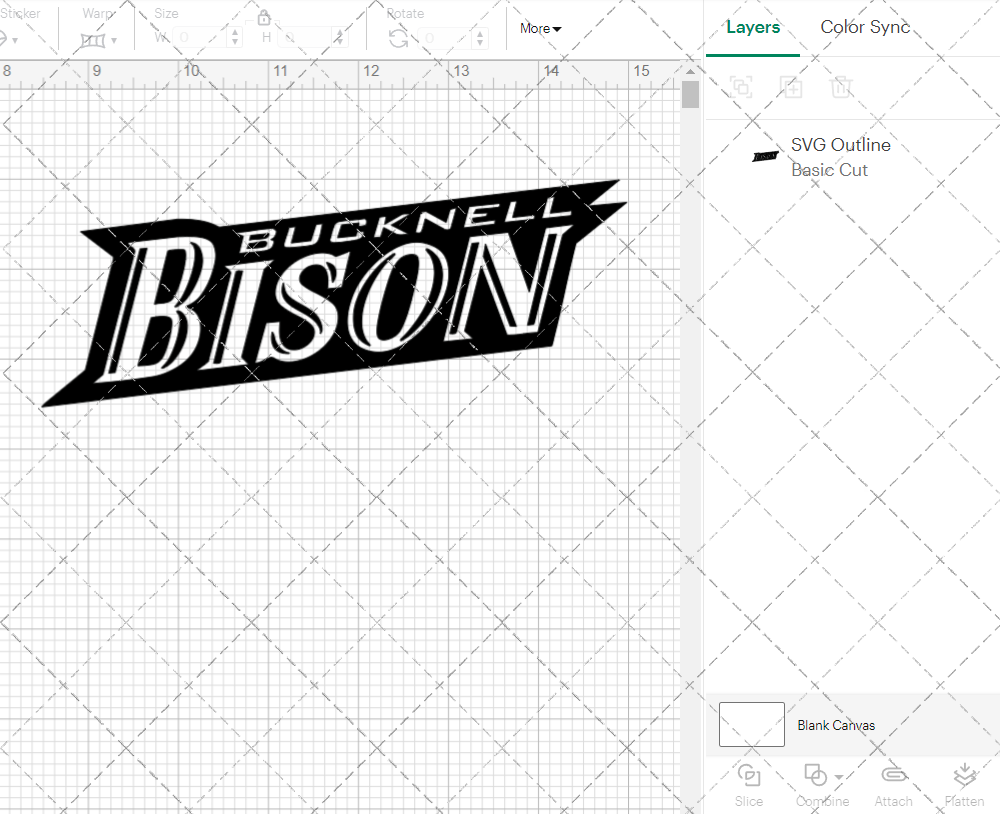Click the delete layer trash icon

[x=842, y=87]
